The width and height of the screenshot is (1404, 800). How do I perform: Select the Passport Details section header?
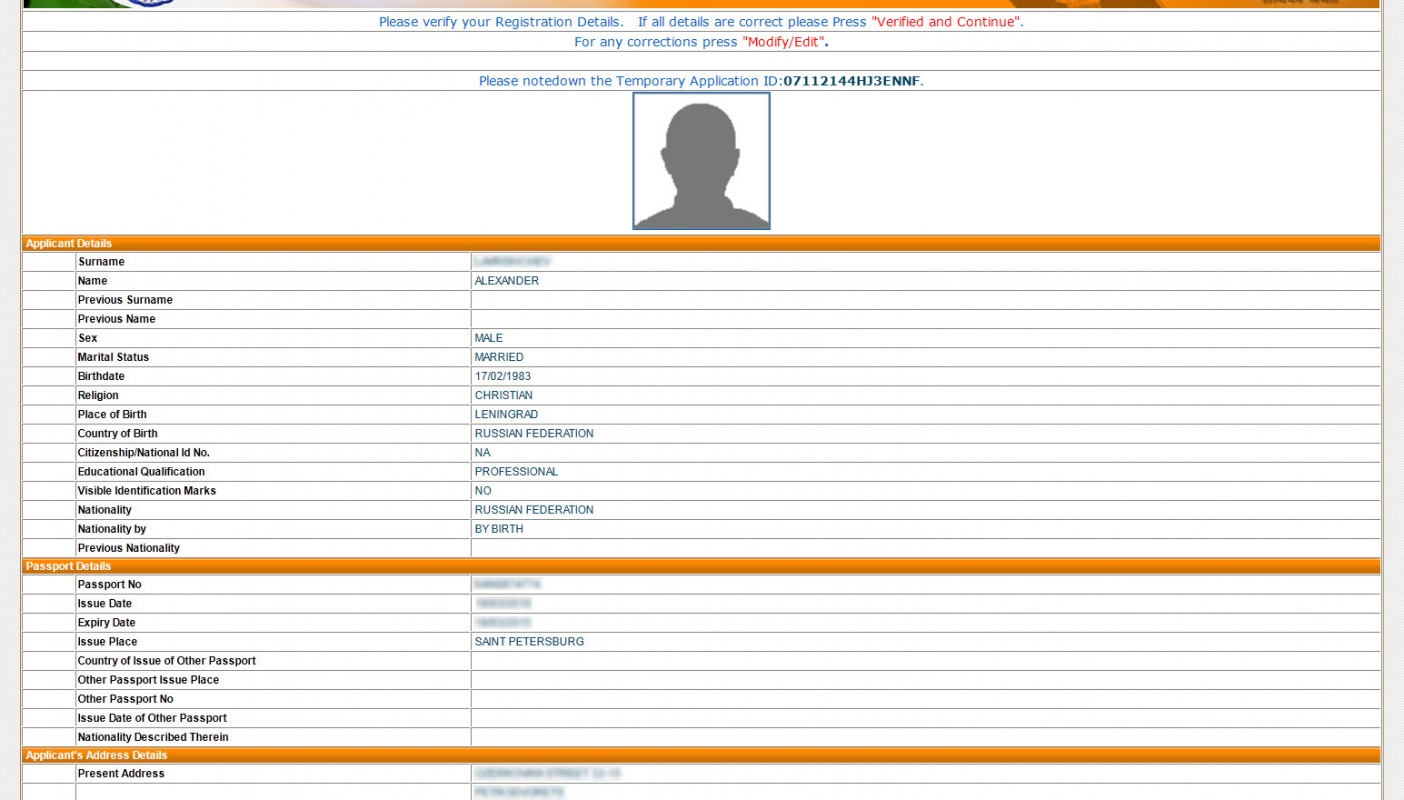[x=68, y=566]
